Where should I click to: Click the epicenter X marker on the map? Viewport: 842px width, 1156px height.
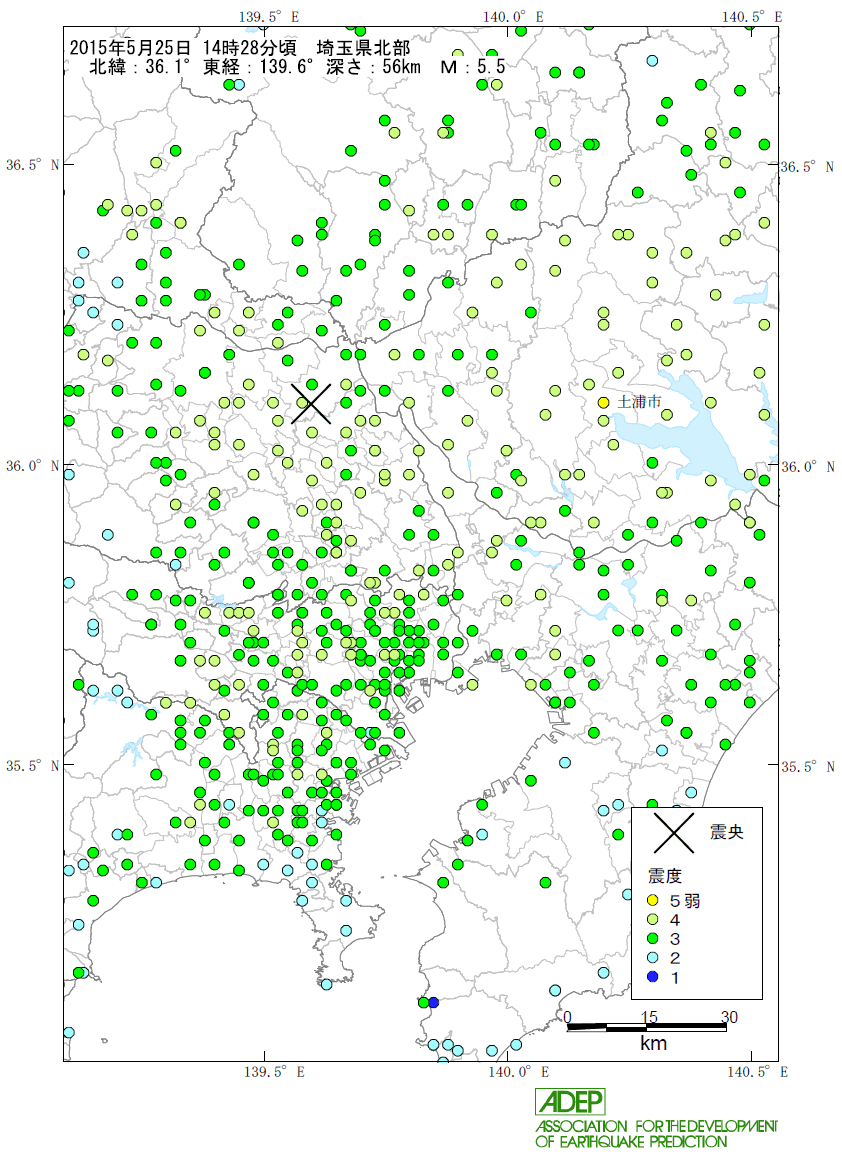pos(311,403)
